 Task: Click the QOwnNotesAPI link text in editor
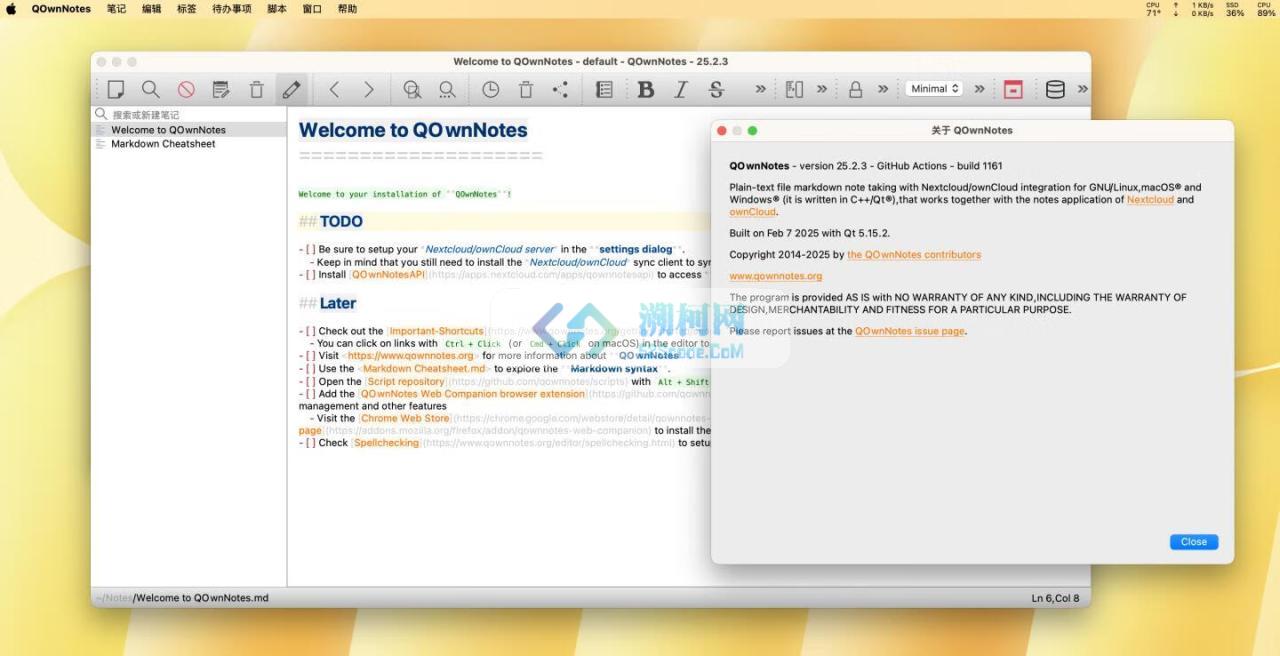tap(389, 275)
